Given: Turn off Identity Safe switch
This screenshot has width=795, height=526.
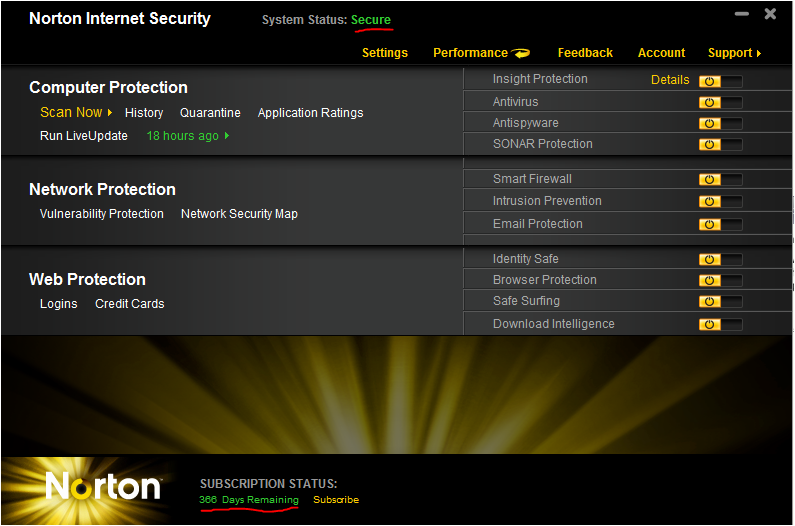Looking at the screenshot, I should [720, 260].
